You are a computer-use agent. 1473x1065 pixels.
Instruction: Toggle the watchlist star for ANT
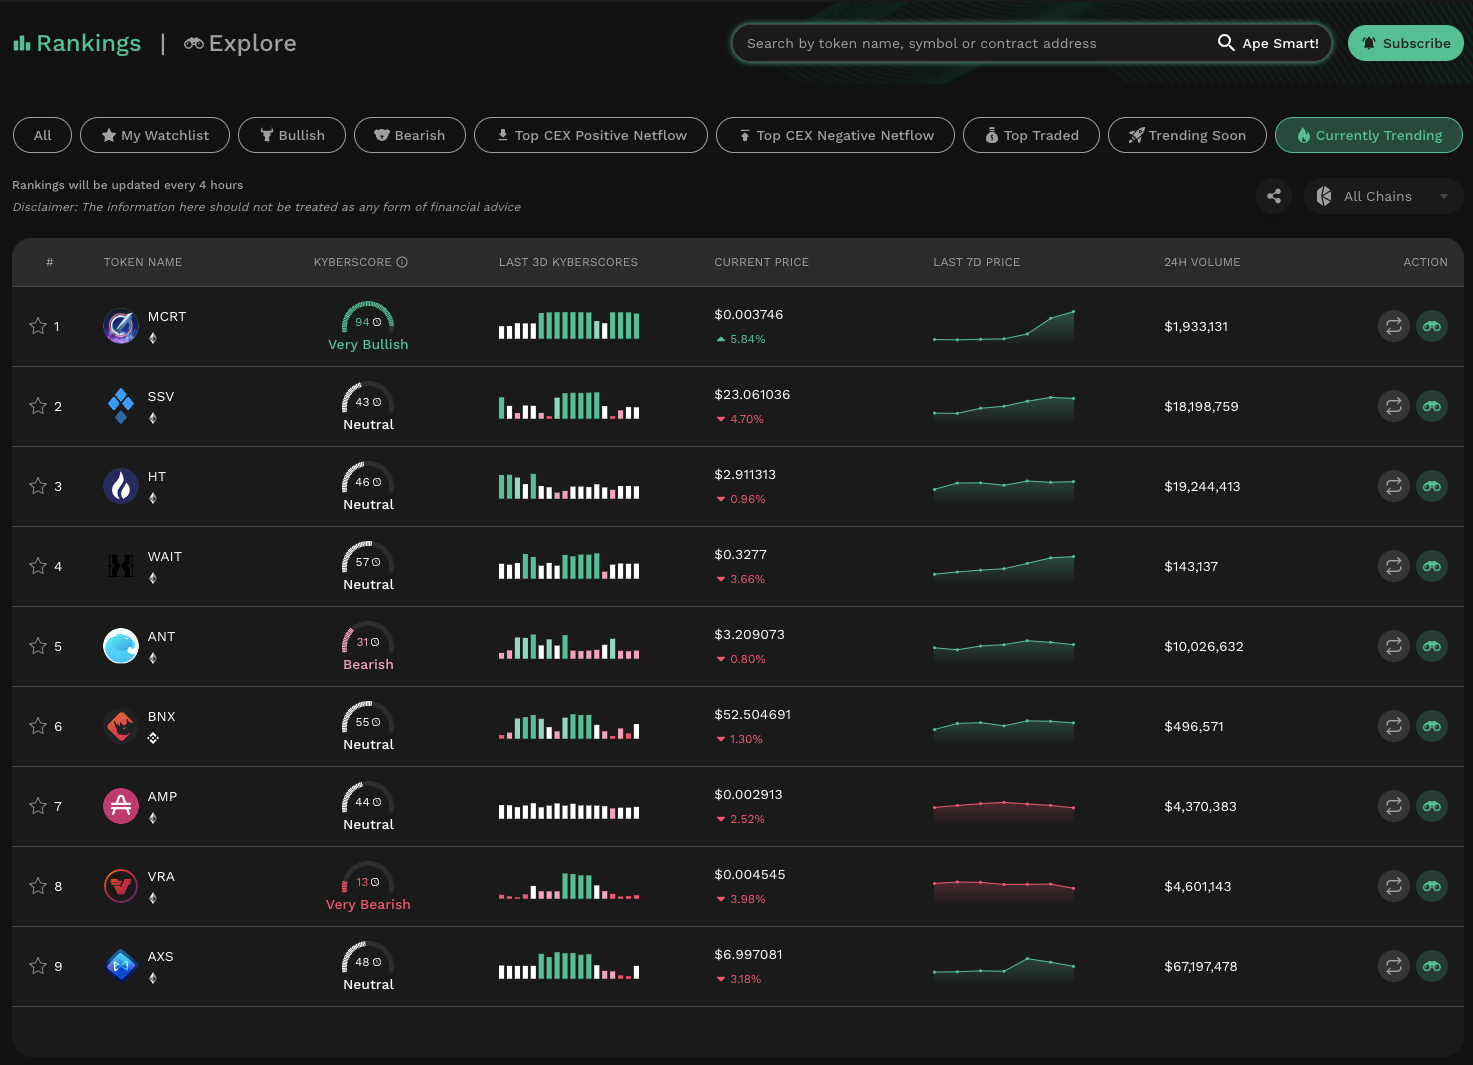[x=38, y=646]
